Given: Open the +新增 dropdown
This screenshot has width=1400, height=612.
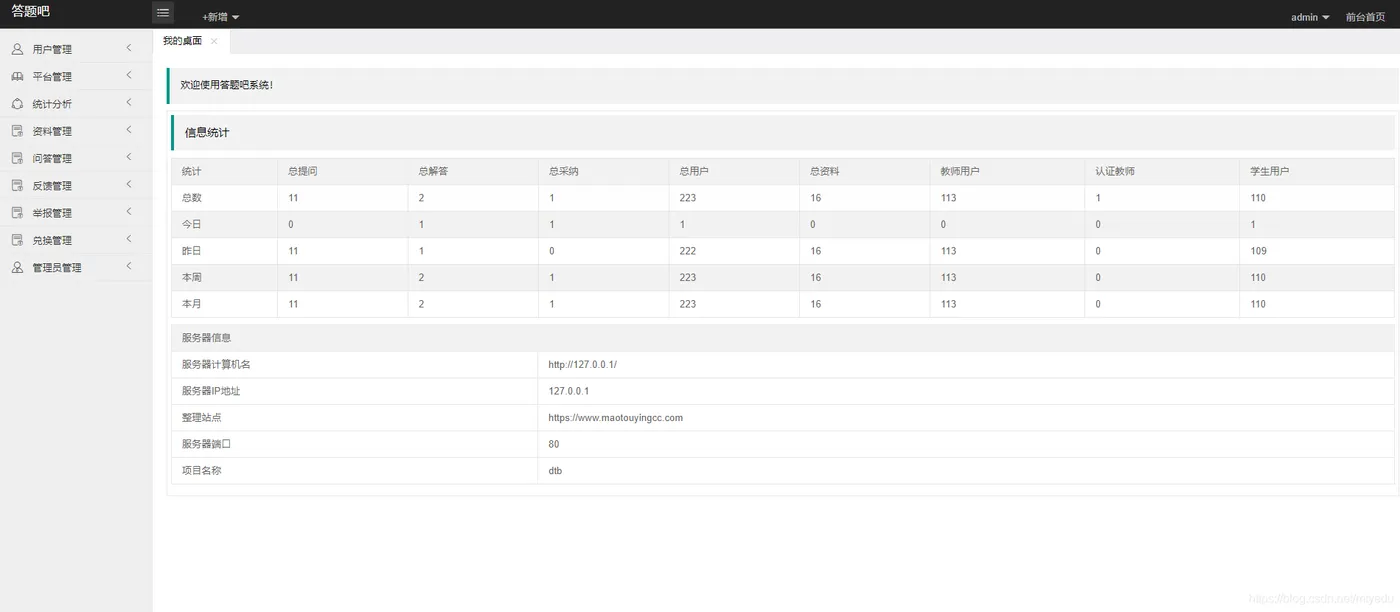Looking at the screenshot, I should 220,17.
